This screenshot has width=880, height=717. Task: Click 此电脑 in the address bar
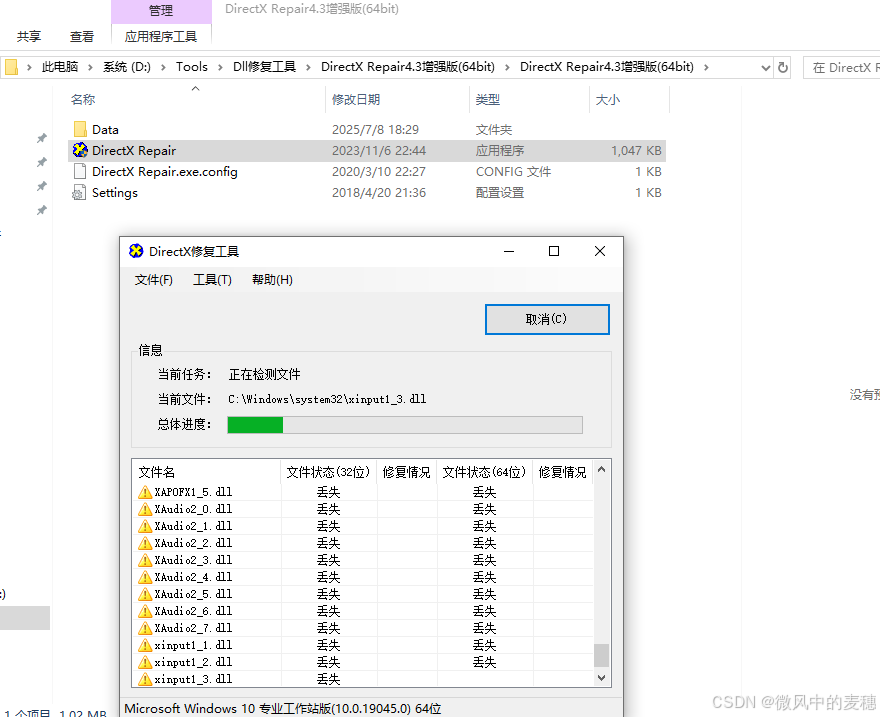60,67
